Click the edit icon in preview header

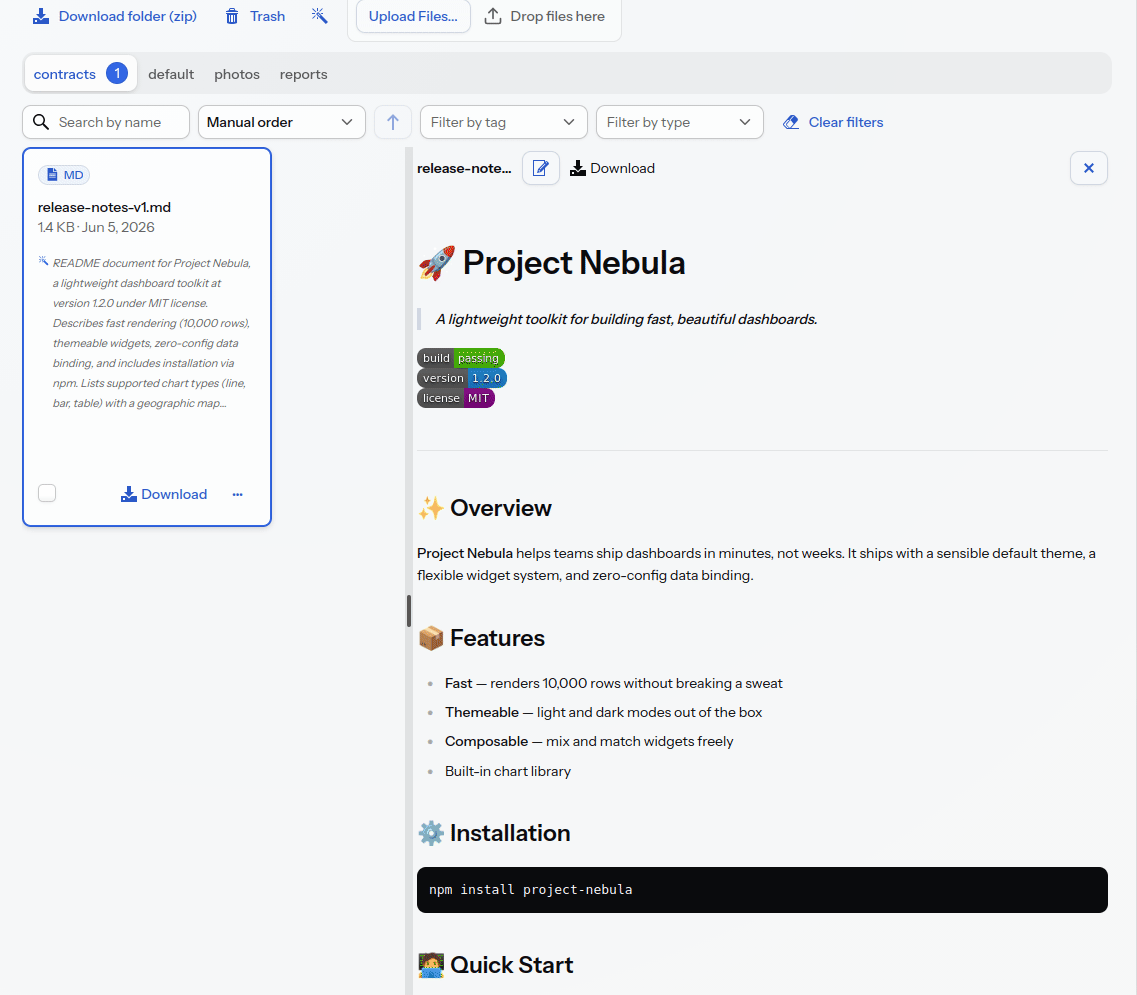click(541, 168)
